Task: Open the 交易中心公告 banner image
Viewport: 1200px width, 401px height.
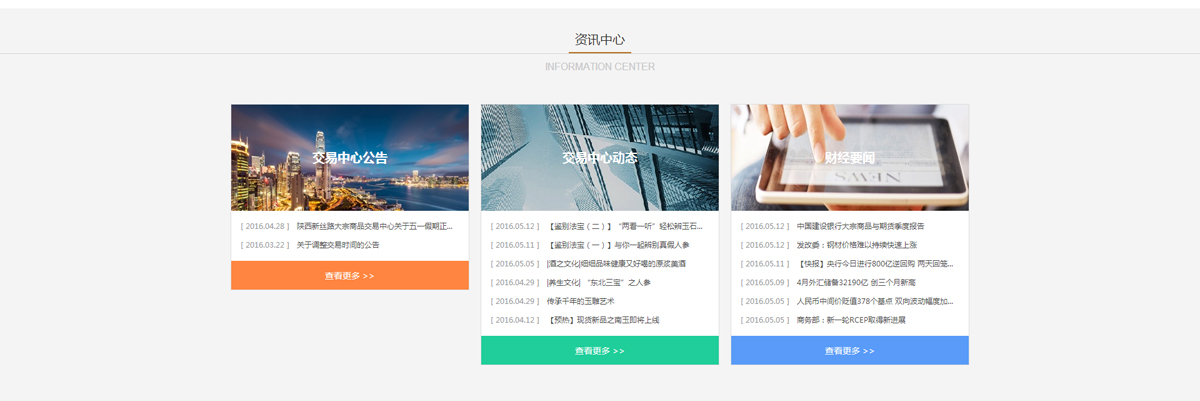Action: [350, 157]
